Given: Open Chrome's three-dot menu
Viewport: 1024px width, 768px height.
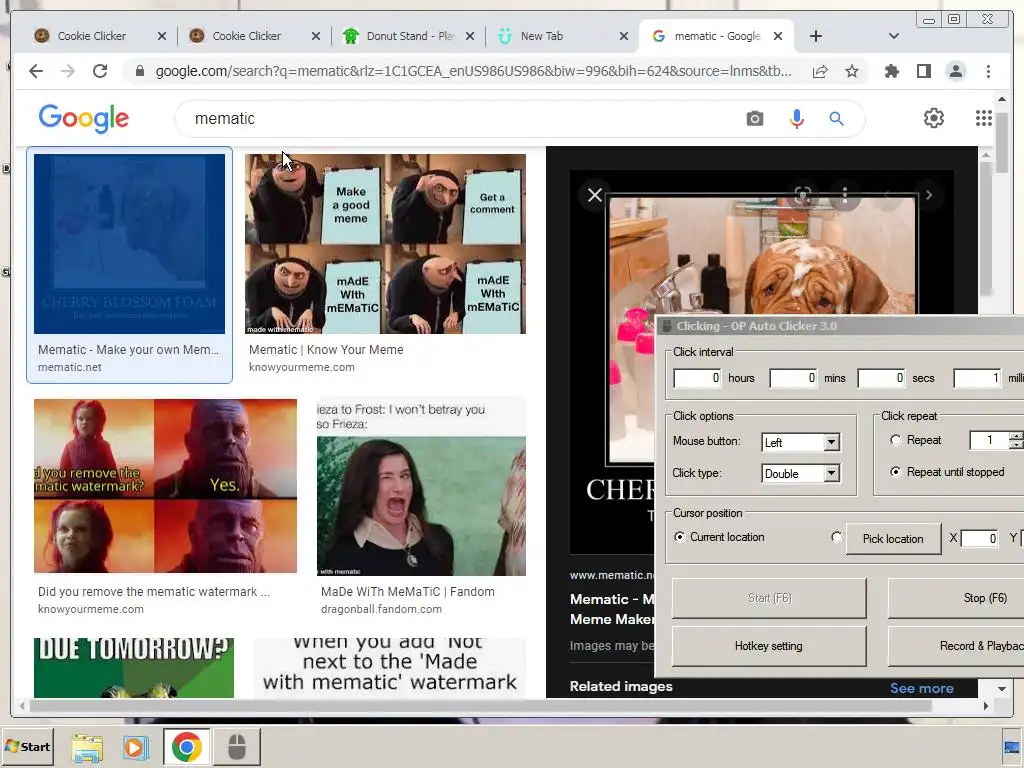Looking at the screenshot, I should (988, 71).
